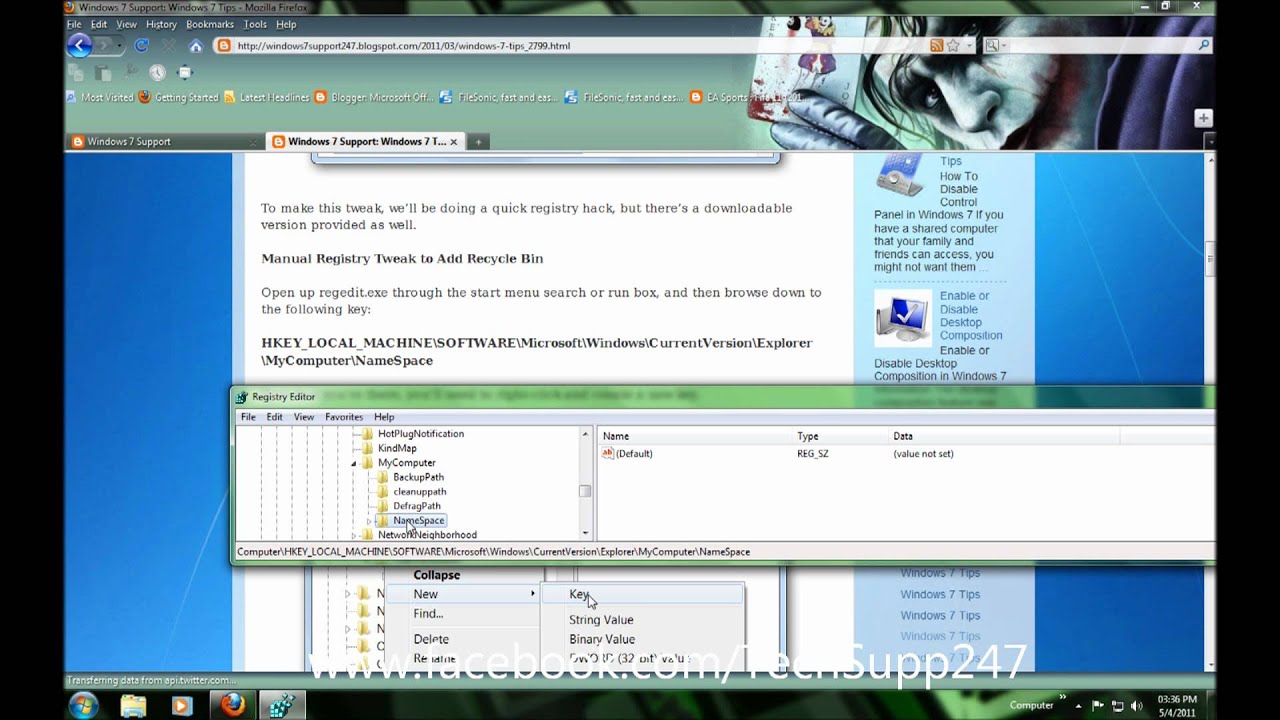This screenshot has height=720, width=1280.
Task: Open the back/forward history dropdown arrow
Action: pos(119,46)
